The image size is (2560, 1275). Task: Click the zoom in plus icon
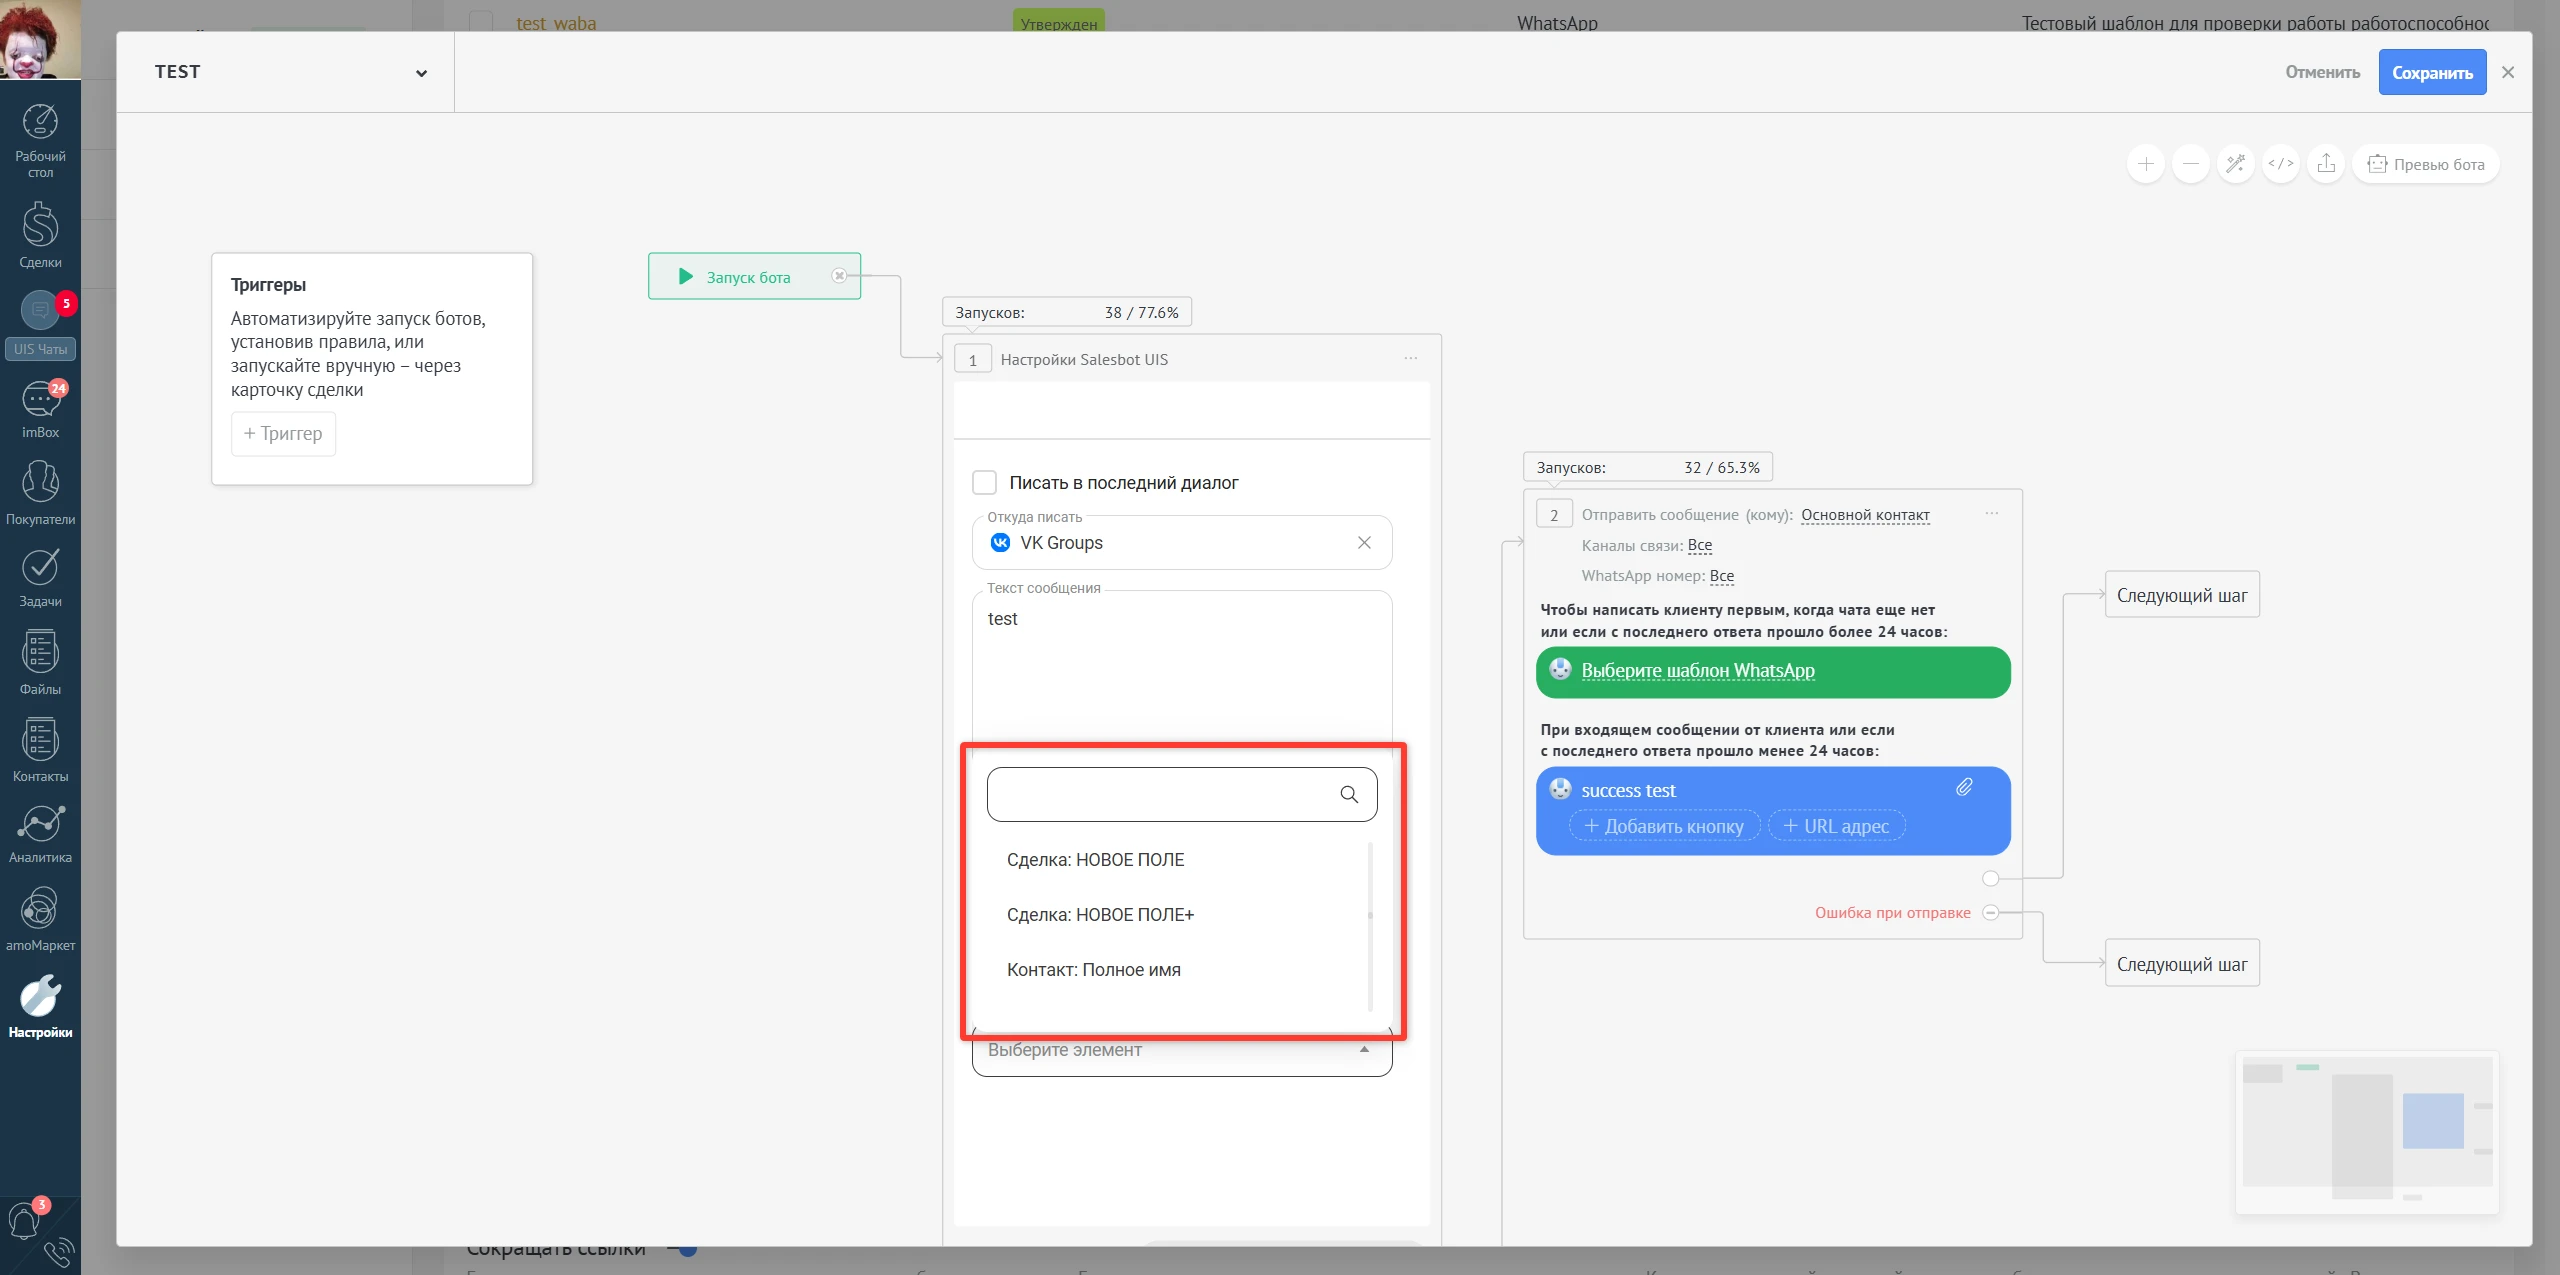[x=2145, y=164]
